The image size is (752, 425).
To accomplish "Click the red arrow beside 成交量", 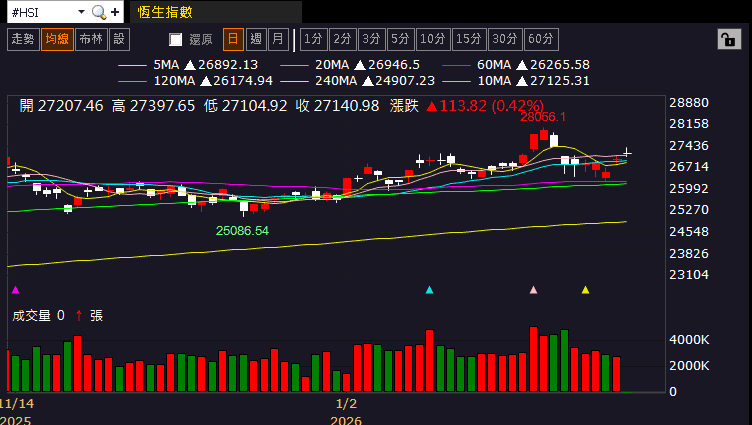I will (x=78, y=315).
